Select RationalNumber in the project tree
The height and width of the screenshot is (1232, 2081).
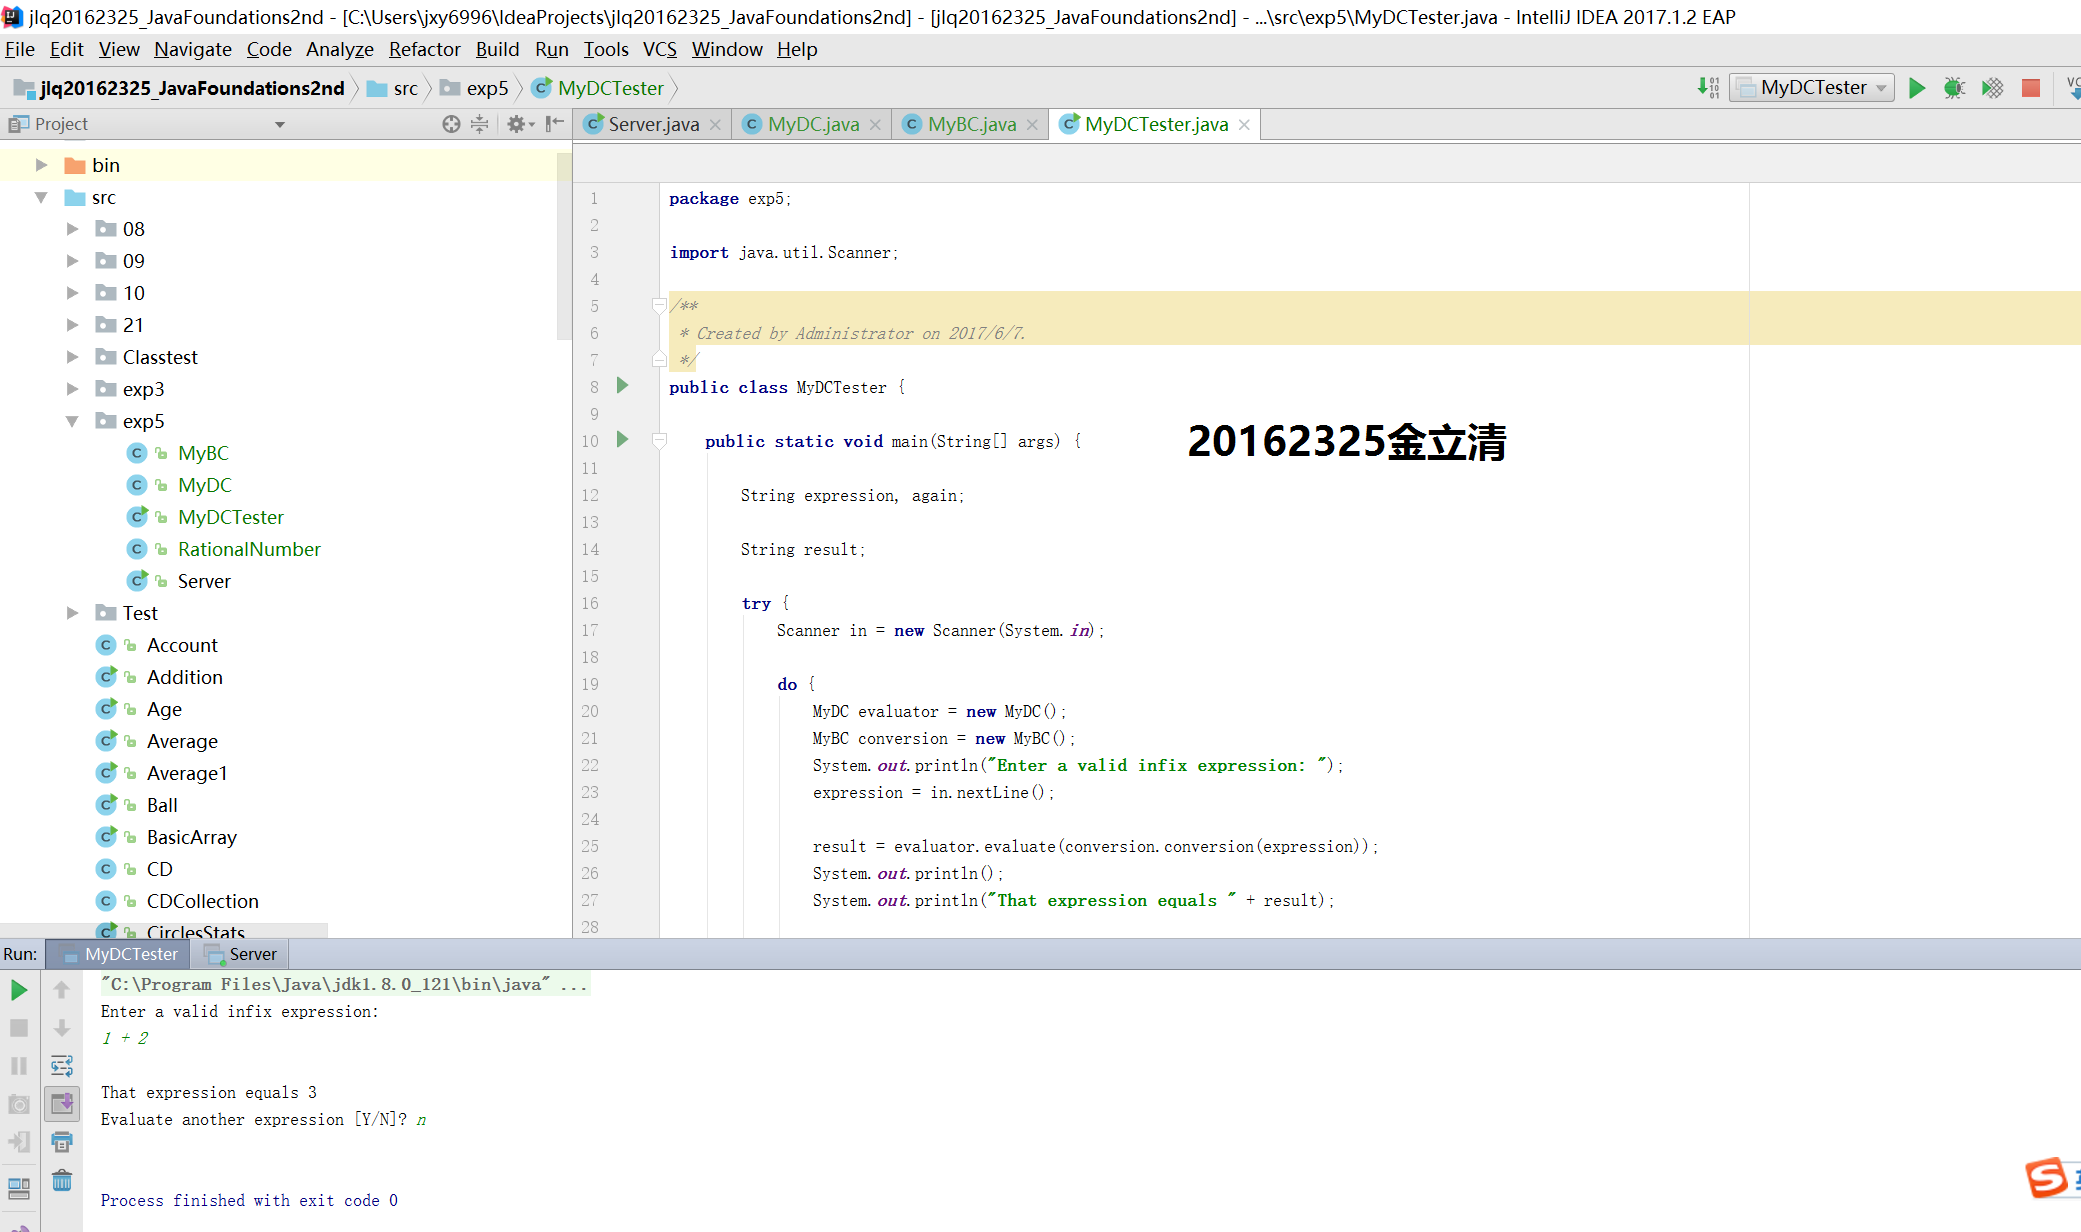[249, 549]
